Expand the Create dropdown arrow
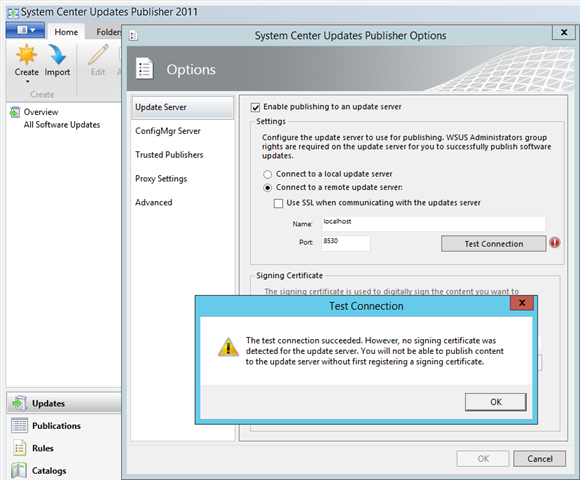Screen dimensions: 580x480 27,81
